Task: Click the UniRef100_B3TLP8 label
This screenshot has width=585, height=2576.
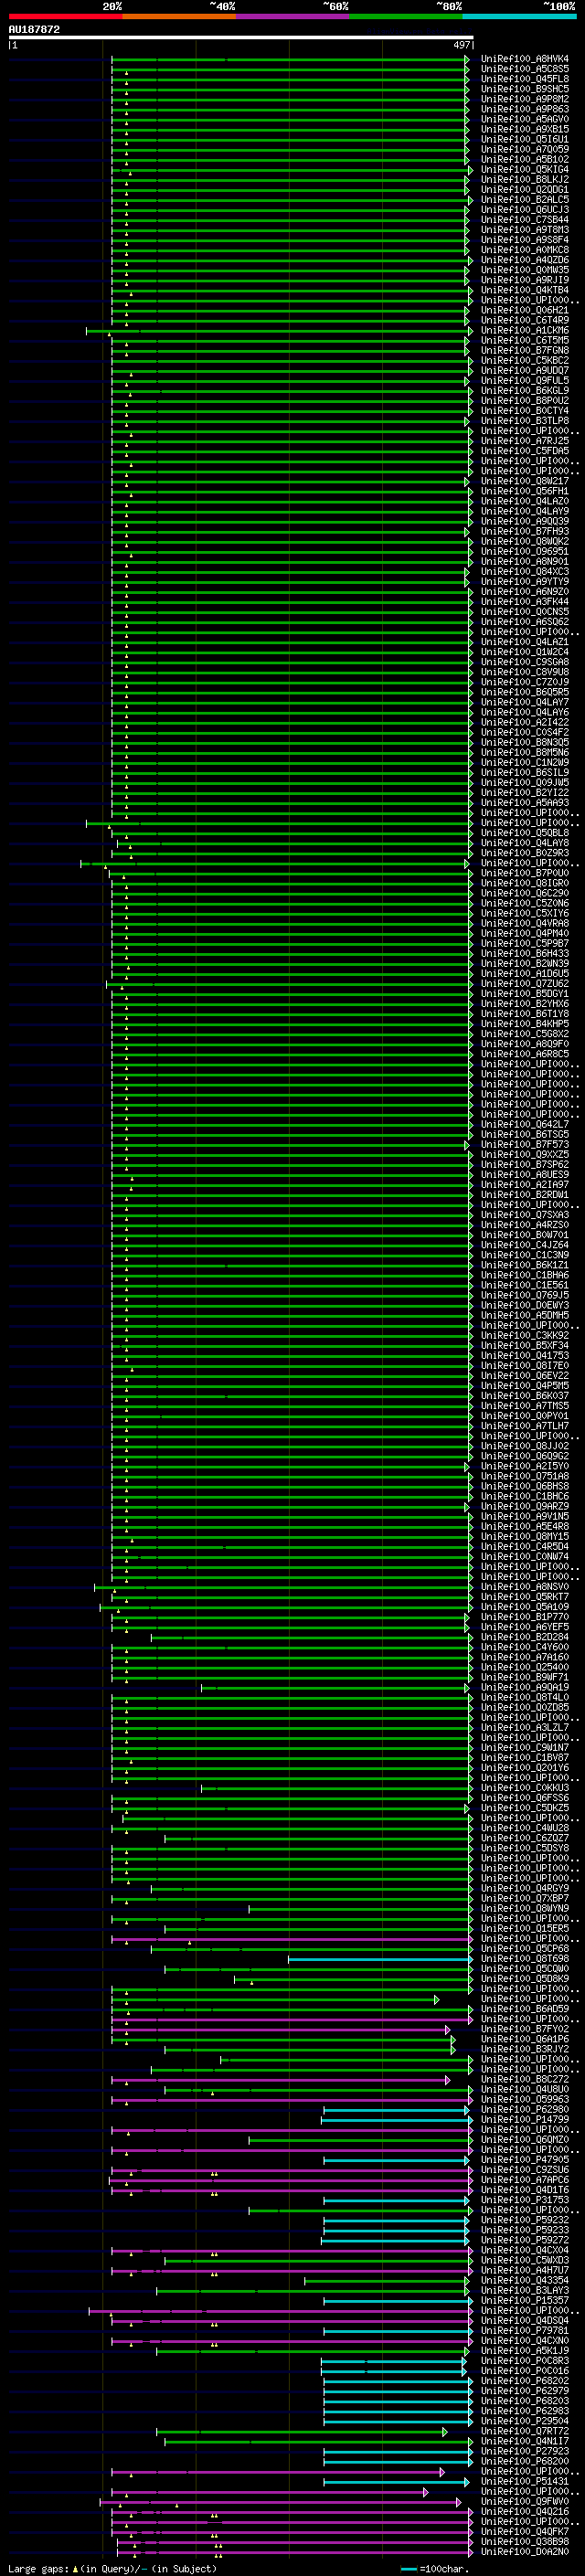Action: tap(524, 421)
